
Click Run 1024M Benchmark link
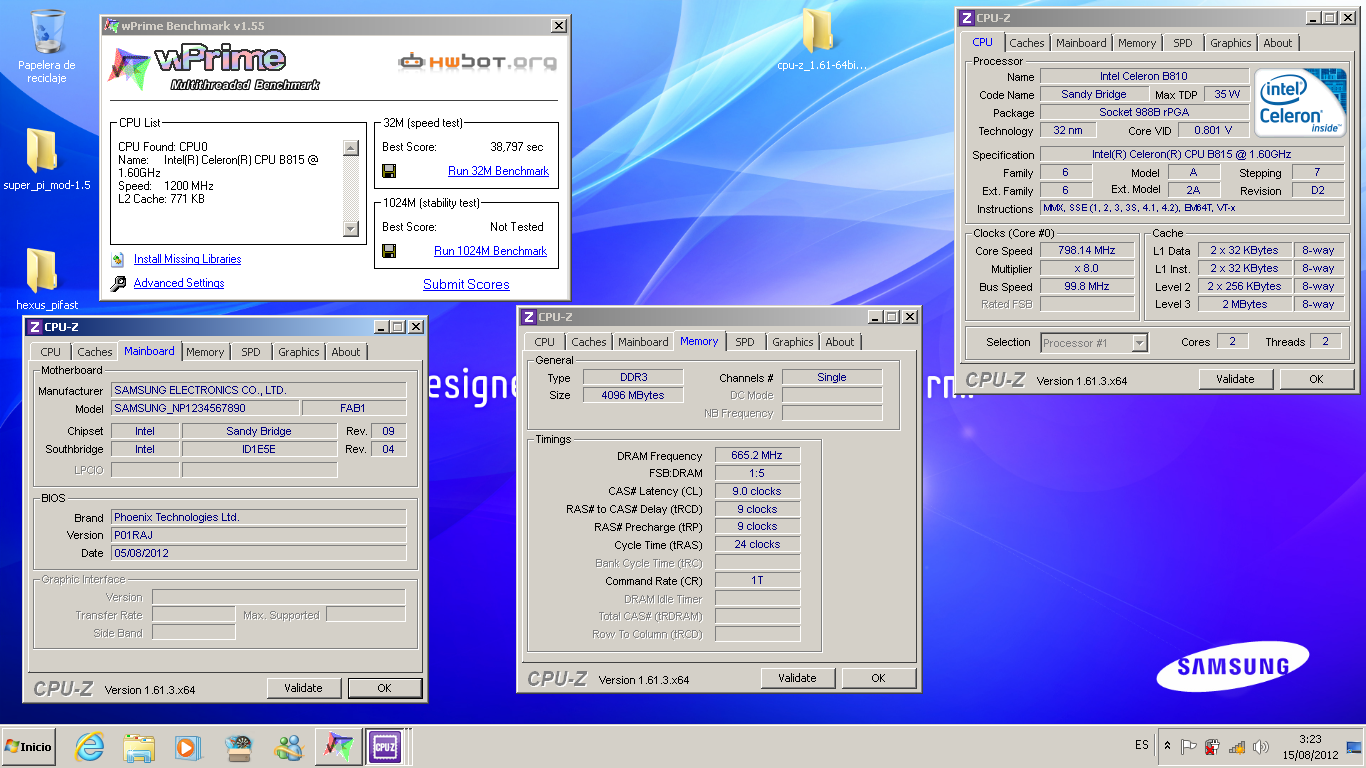pos(490,251)
